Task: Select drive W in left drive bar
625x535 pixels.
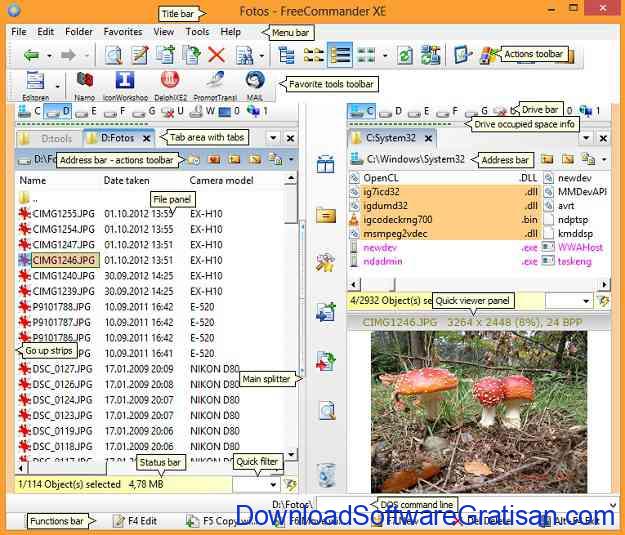Action: coord(202,111)
